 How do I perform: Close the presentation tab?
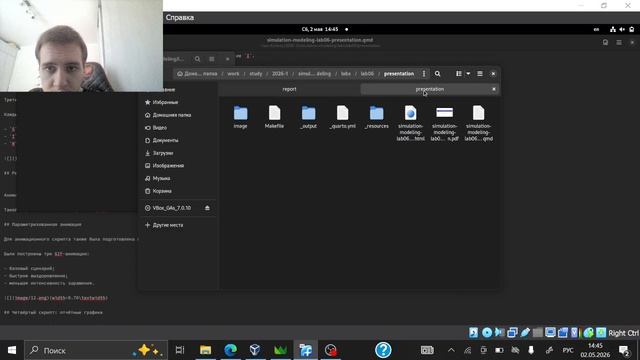pos(494,89)
